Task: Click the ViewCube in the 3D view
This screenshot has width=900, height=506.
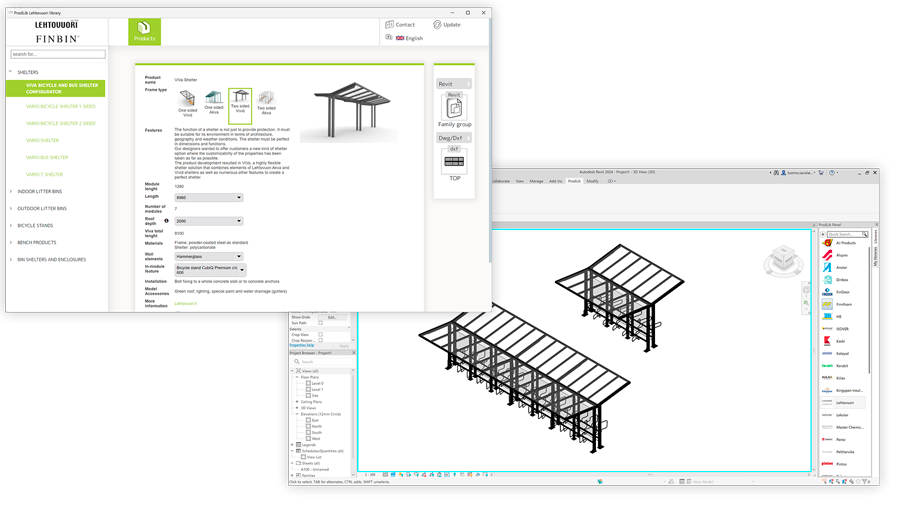Action: click(781, 263)
